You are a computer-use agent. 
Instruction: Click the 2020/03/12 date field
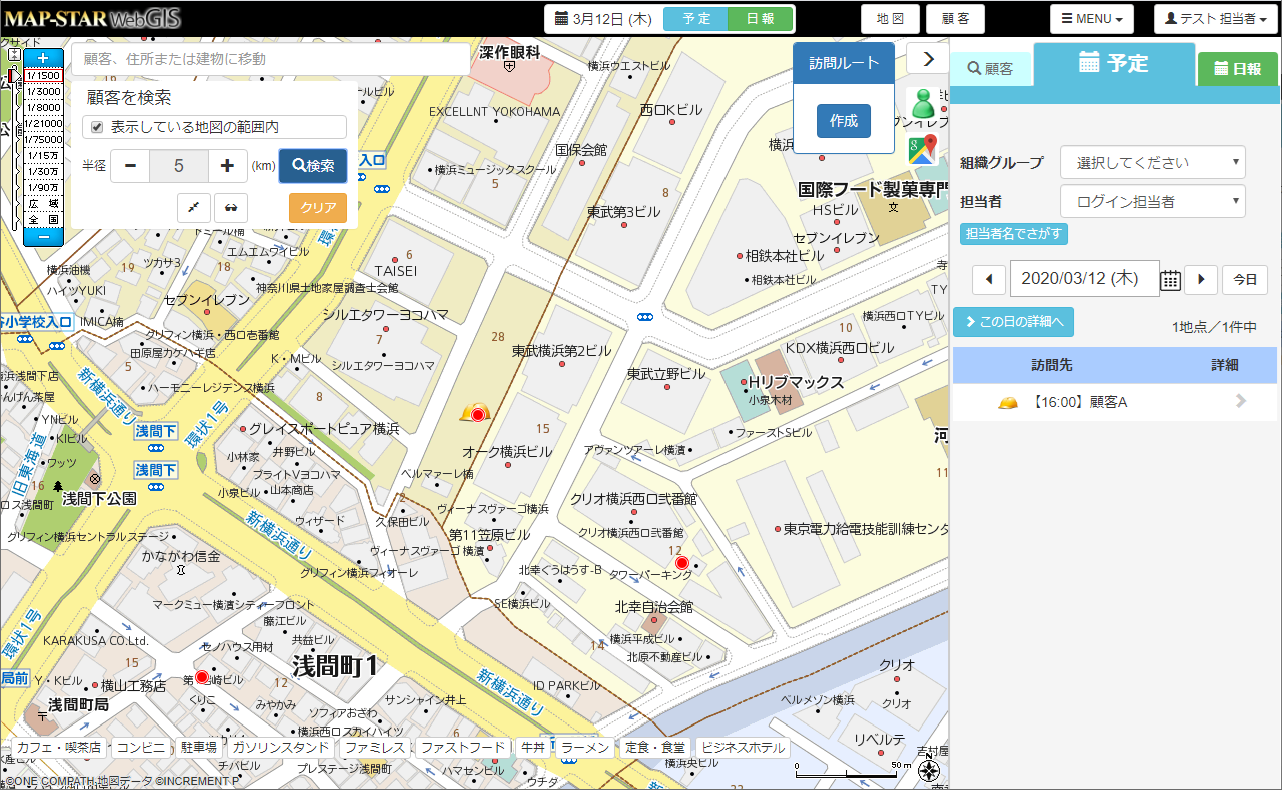tap(1085, 280)
